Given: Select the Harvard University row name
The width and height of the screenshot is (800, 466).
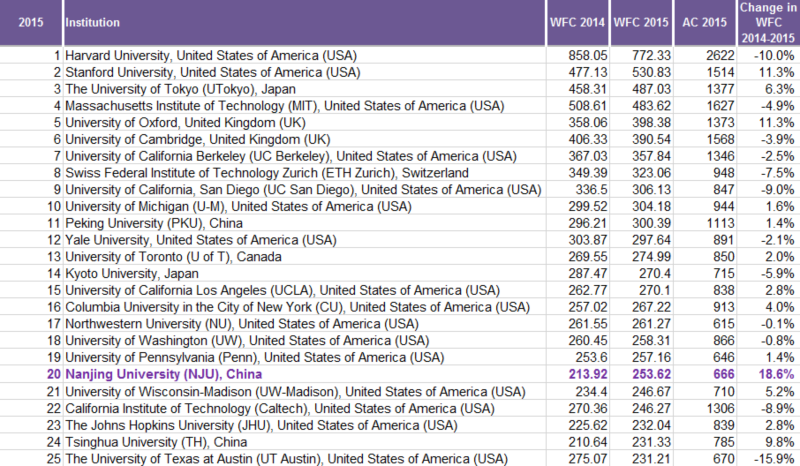Looking at the screenshot, I should [x=211, y=54].
